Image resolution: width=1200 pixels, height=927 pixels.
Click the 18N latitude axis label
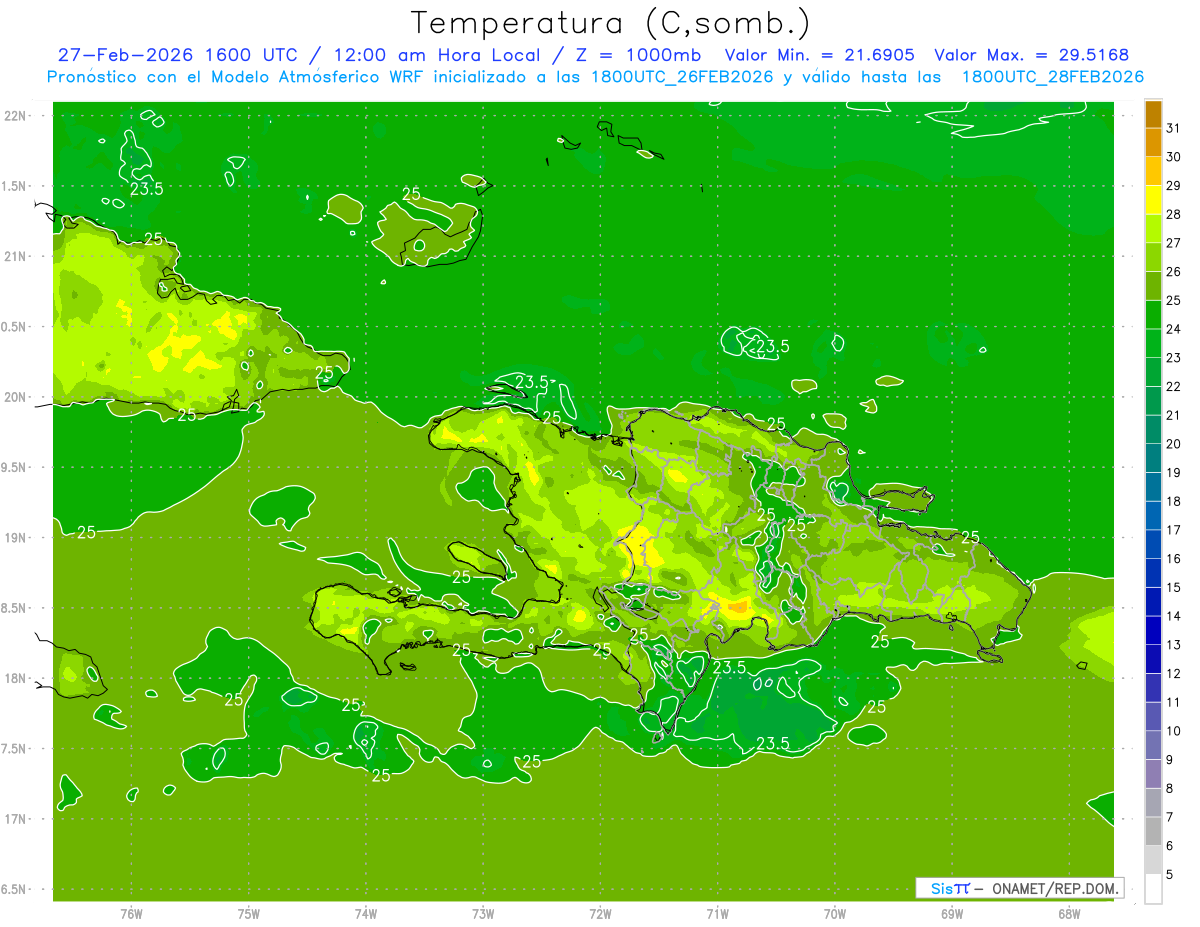tap(15, 678)
